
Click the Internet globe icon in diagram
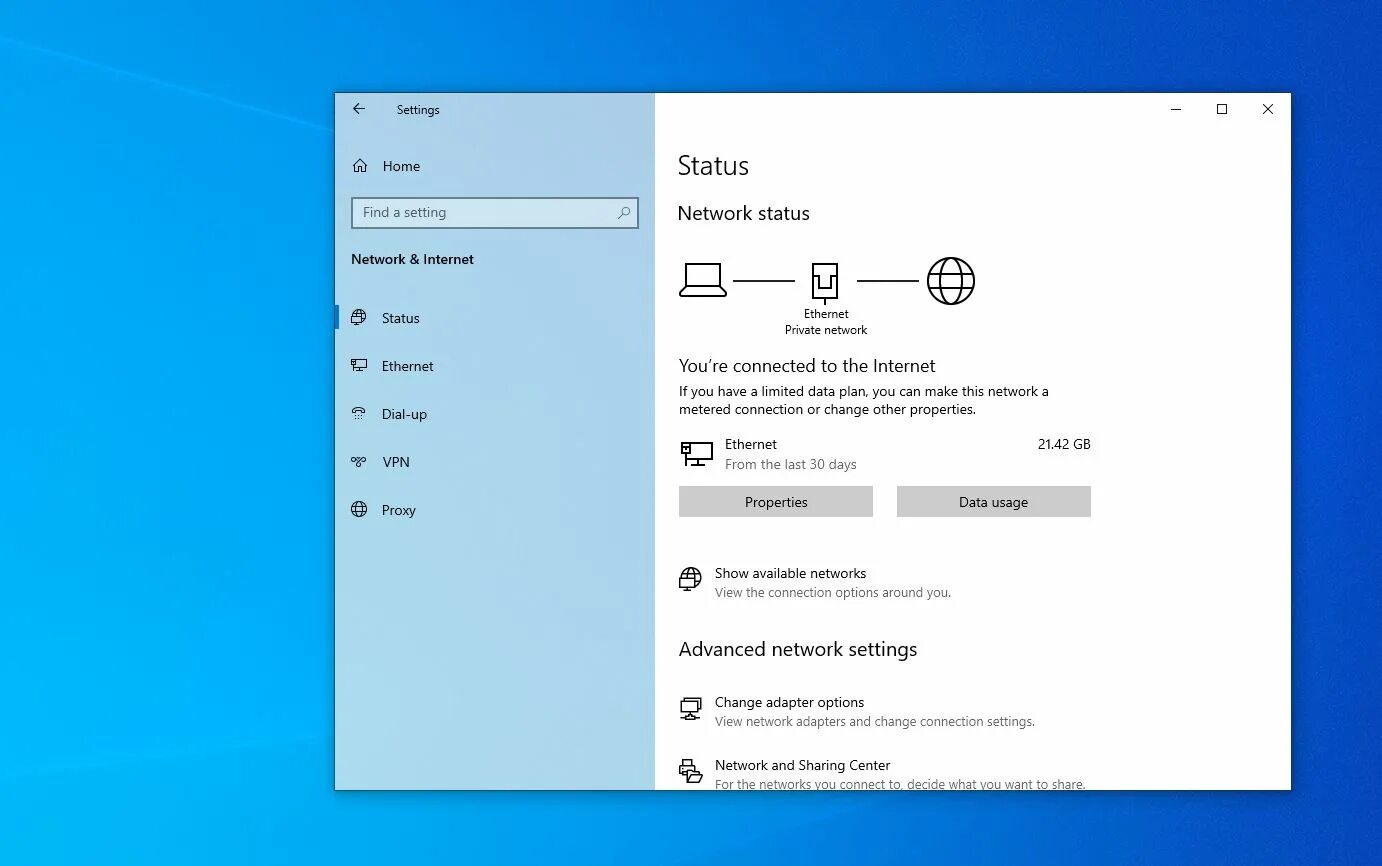coord(950,281)
